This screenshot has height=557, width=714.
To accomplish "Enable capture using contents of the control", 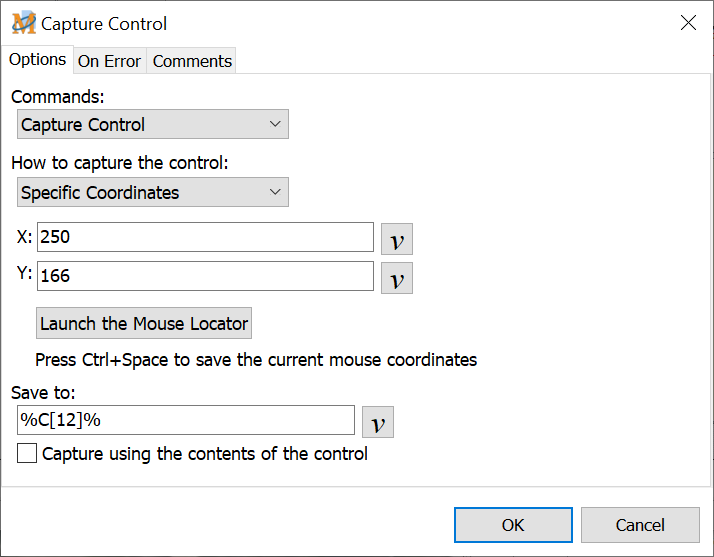I will coord(28,454).
